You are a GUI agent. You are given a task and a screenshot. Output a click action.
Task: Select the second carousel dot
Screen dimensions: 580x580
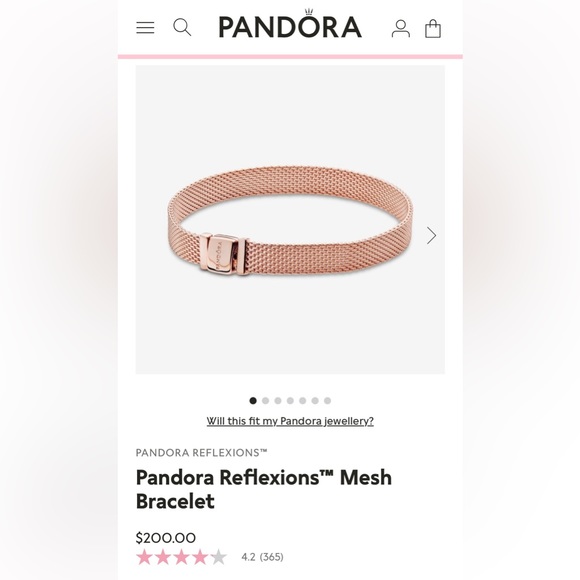click(x=265, y=401)
